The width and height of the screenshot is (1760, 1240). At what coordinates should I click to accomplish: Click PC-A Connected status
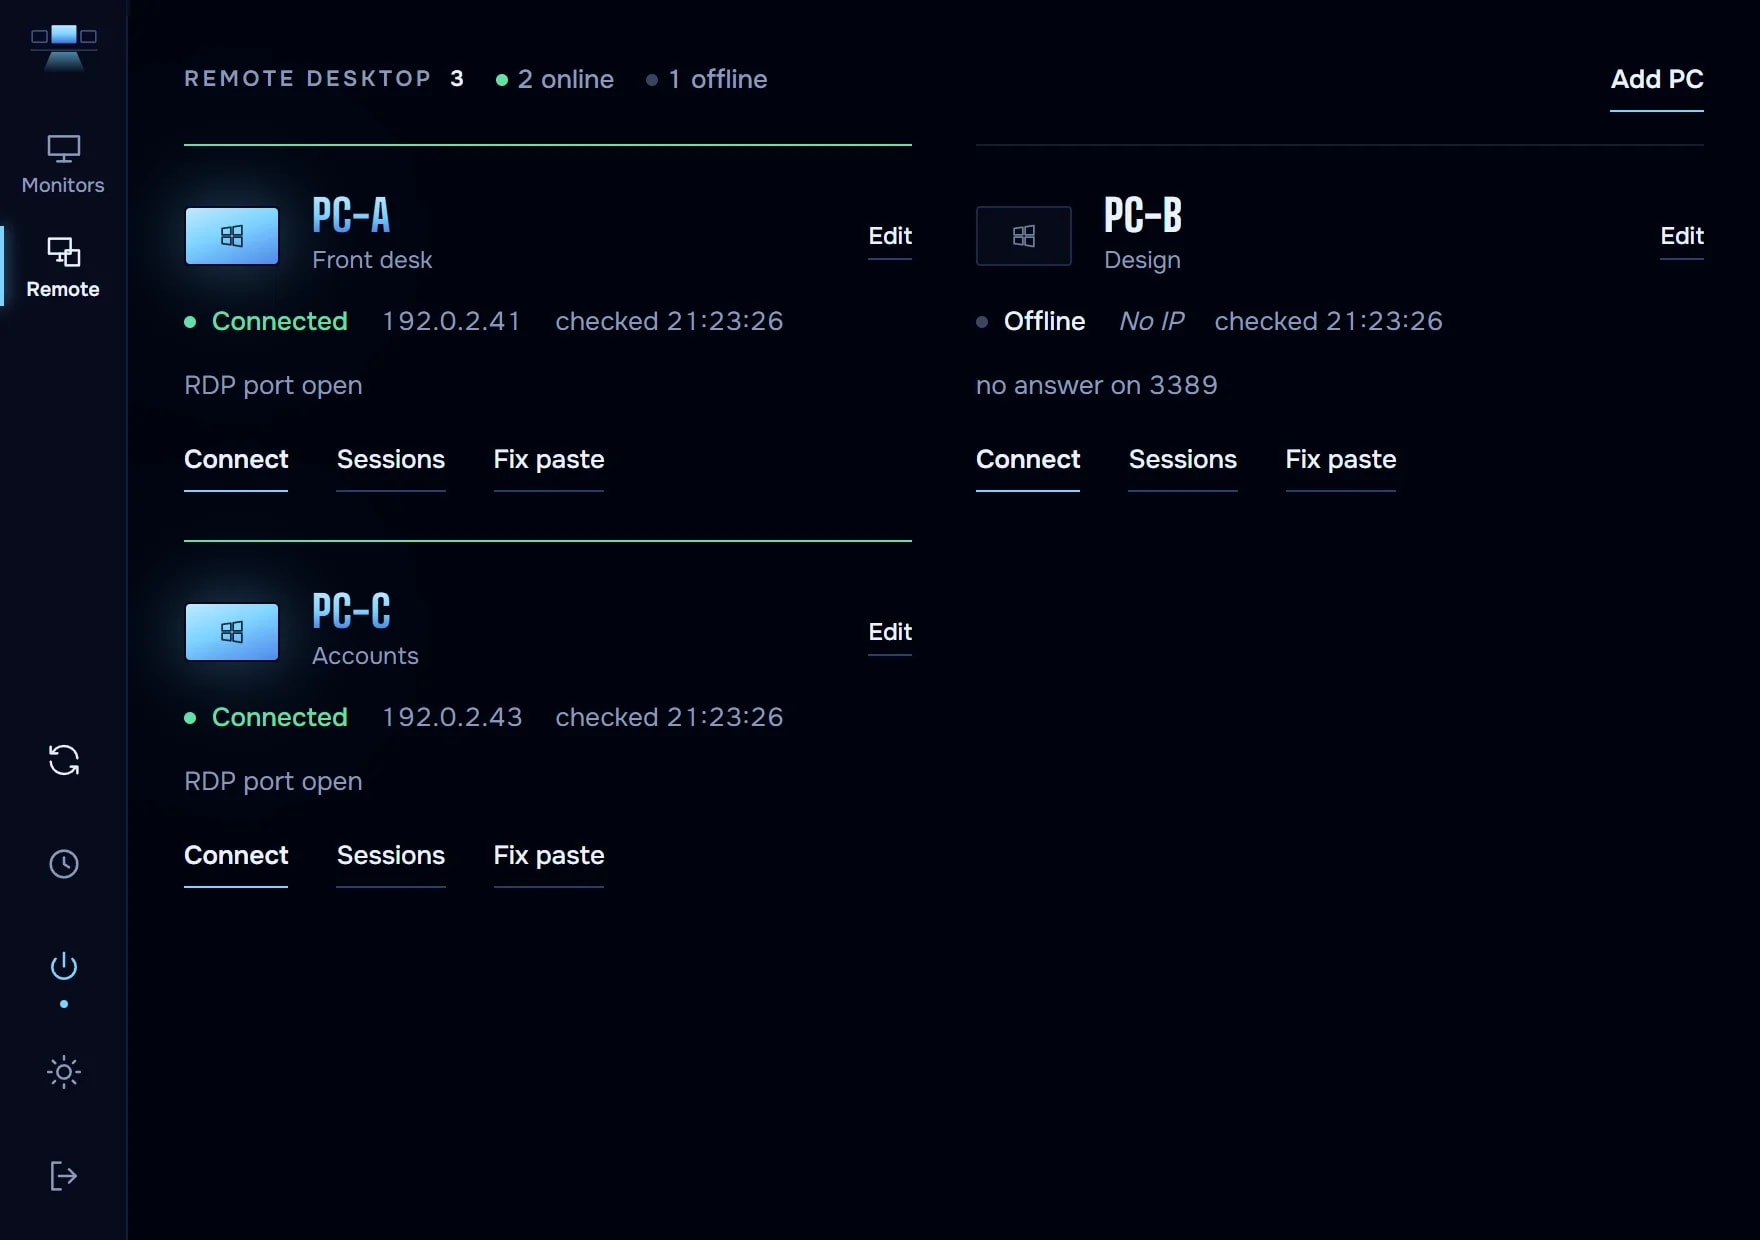tap(266, 321)
